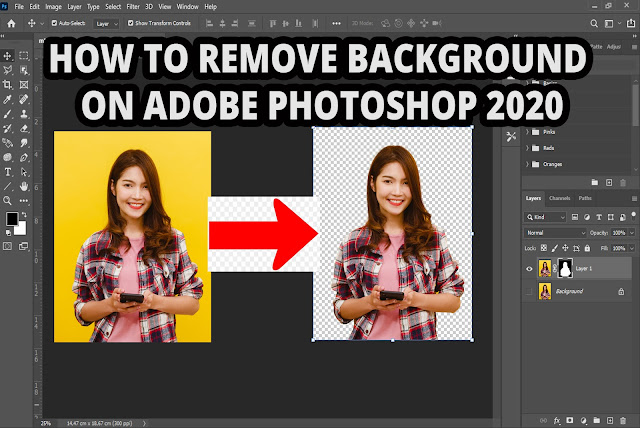Viewport: 640px width, 428px height.
Task: Select the Polygonal Lasso tool
Action: [7, 70]
